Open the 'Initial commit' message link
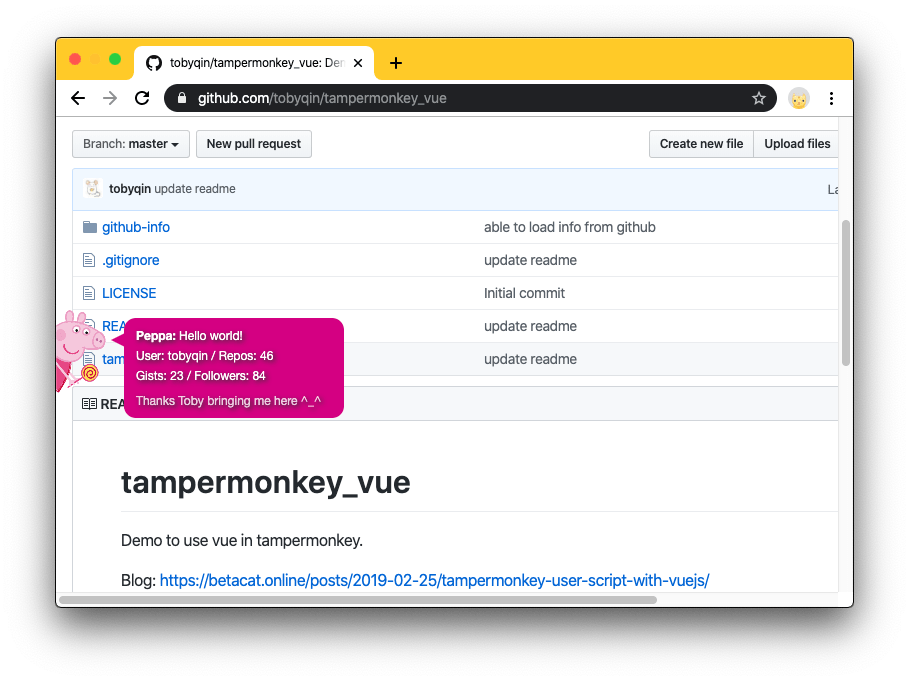Viewport: 909px width, 681px height. pyautogui.click(x=524, y=293)
